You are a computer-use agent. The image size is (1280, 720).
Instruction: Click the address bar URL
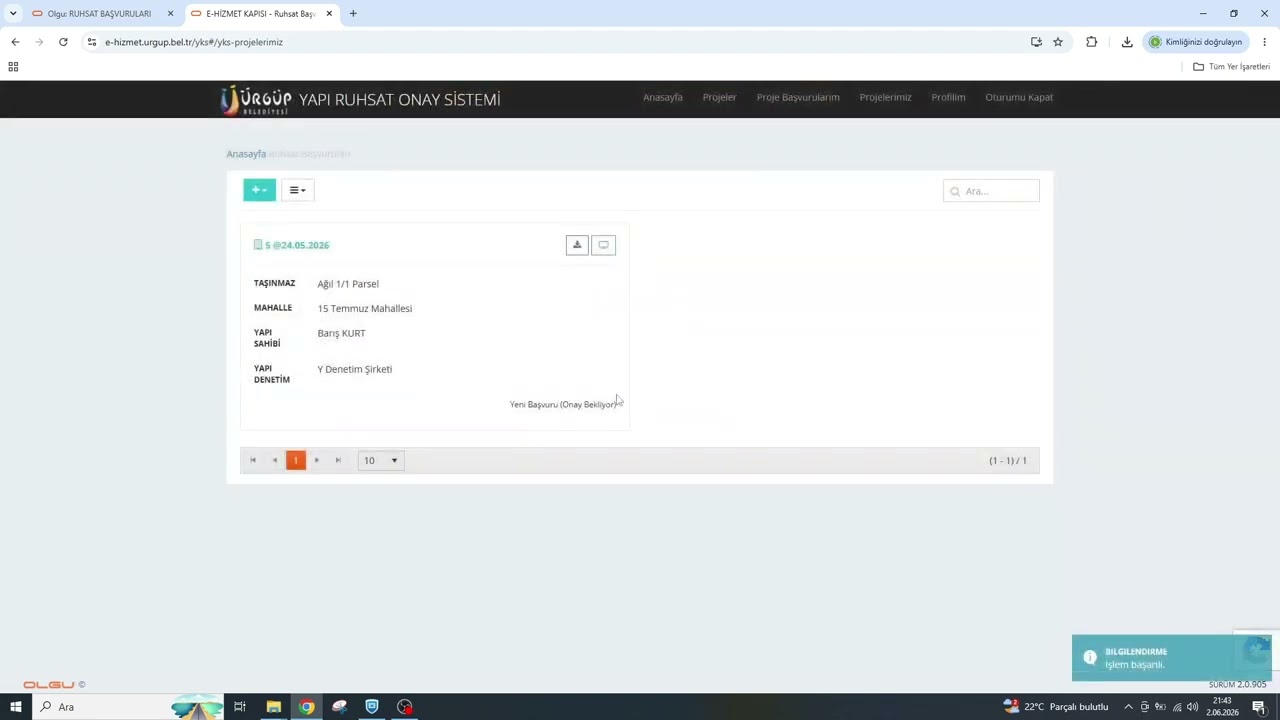pyautogui.click(x=194, y=42)
